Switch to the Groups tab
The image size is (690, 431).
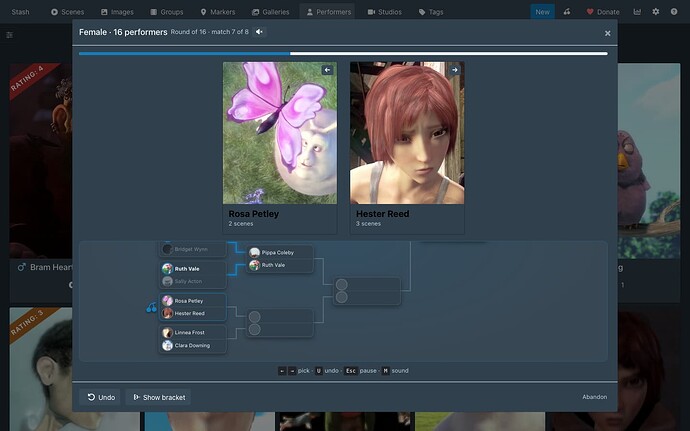pyautogui.click(x=167, y=12)
